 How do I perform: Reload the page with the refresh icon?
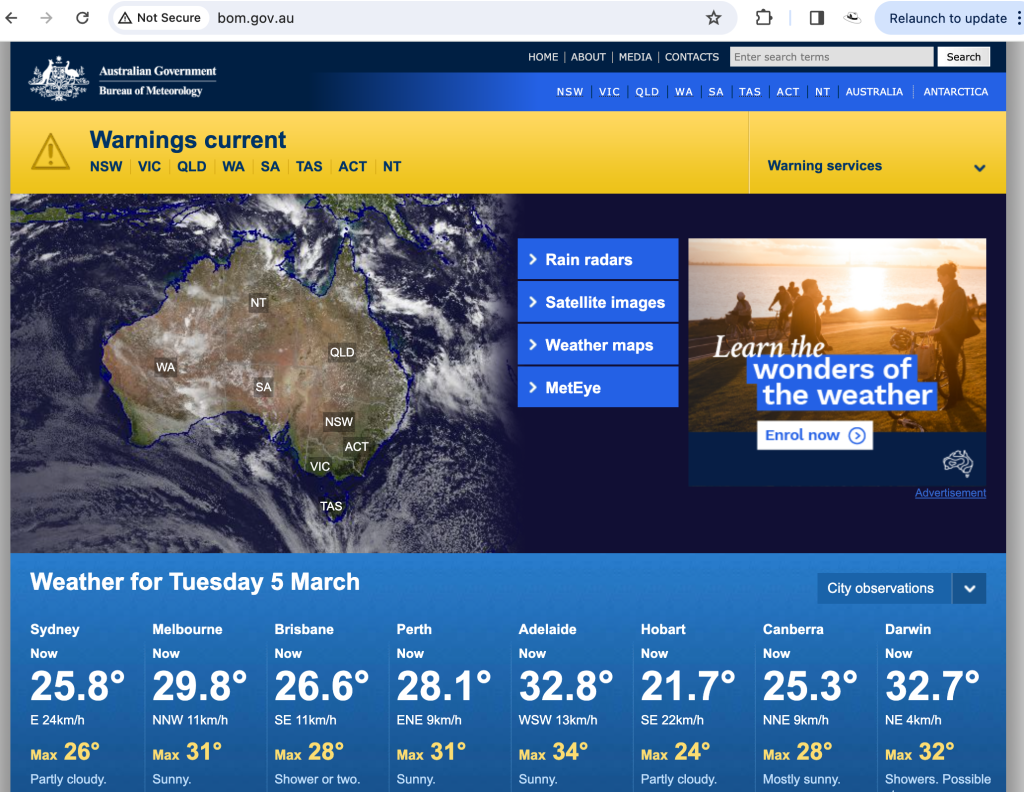82,18
